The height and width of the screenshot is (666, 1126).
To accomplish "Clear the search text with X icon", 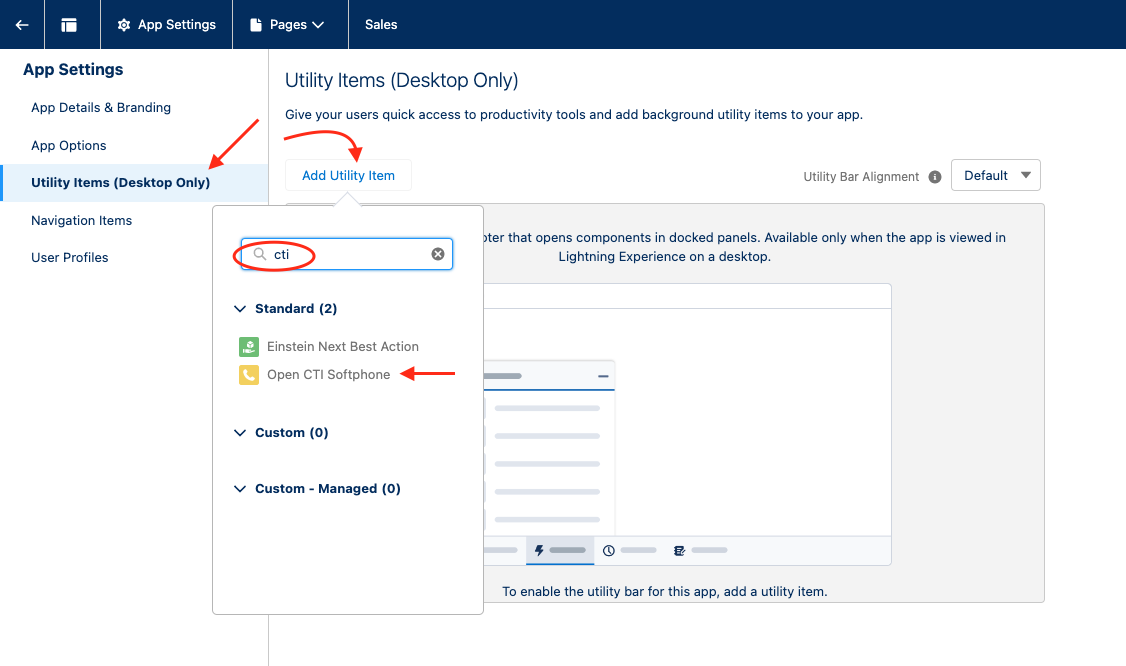I will [x=437, y=254].
